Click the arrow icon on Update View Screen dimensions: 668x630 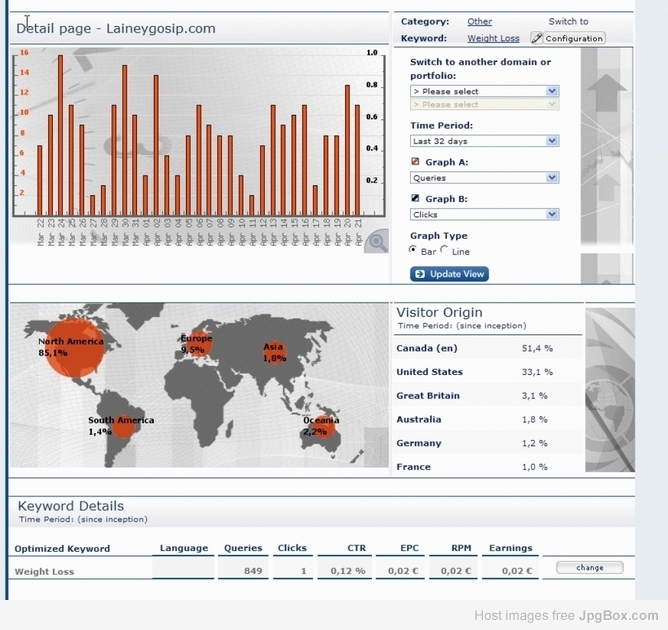(x=420, y=274)
